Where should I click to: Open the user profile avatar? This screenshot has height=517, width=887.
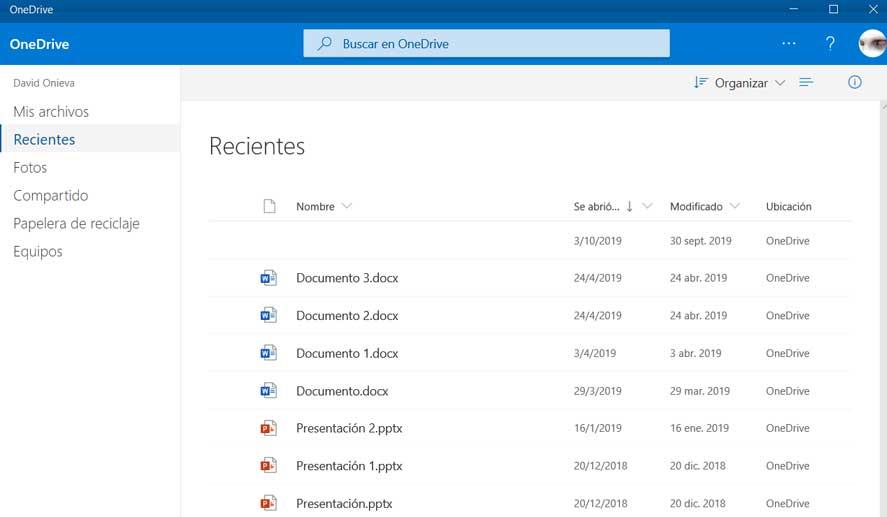(872, 43)
